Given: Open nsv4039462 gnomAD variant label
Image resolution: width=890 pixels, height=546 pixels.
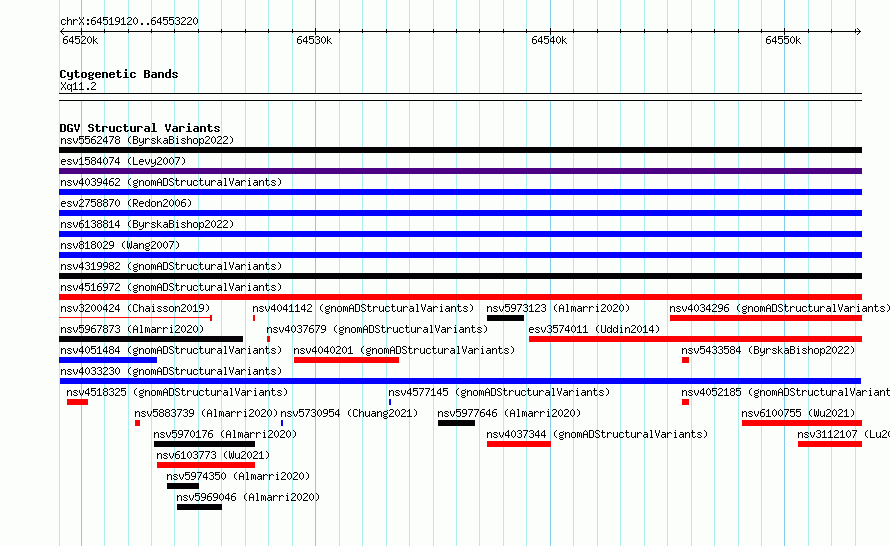Looking at the screenshot, I should point(171,182).
